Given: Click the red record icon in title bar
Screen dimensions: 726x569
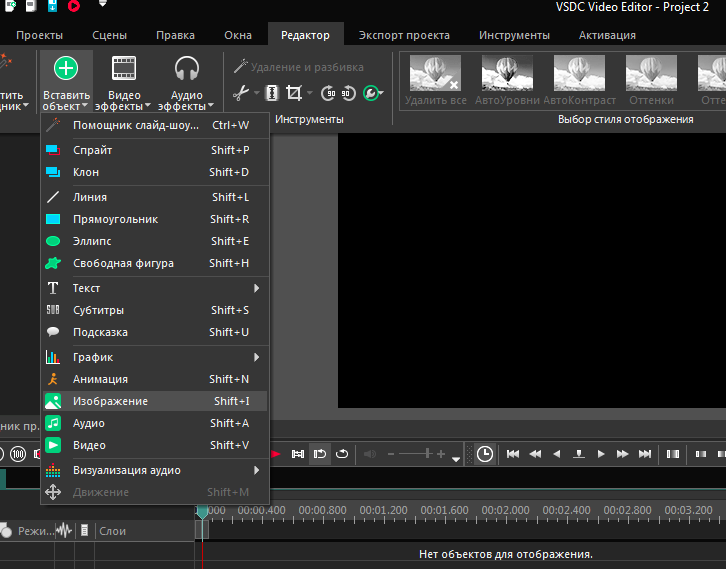Looking at the screenshot, I should (74, 6).
